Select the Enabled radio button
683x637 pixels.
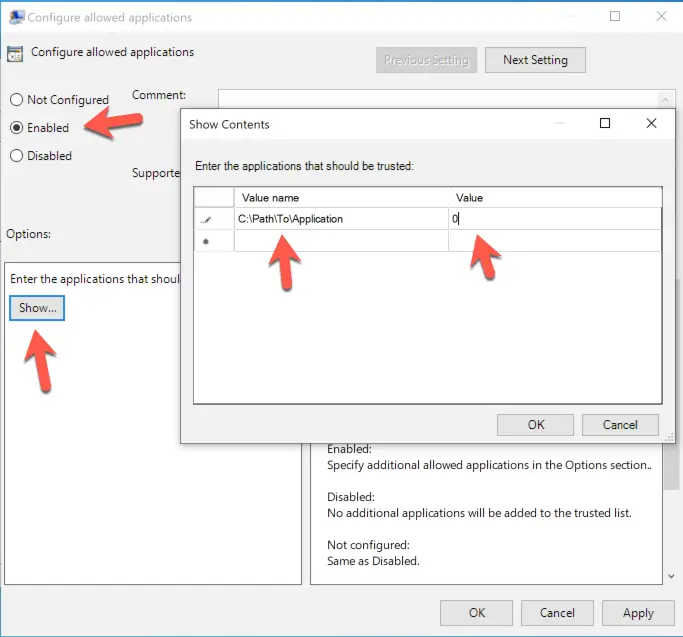16,128
